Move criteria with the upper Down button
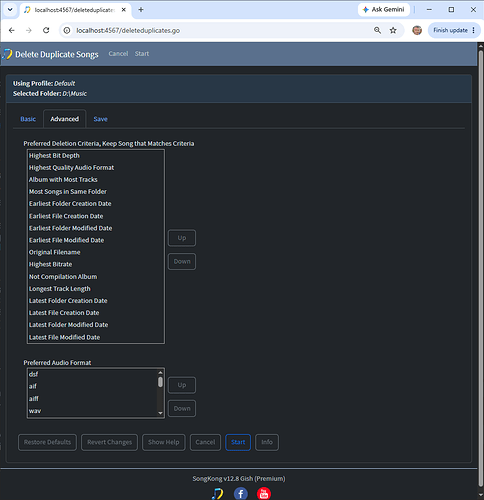 (182, 262)
